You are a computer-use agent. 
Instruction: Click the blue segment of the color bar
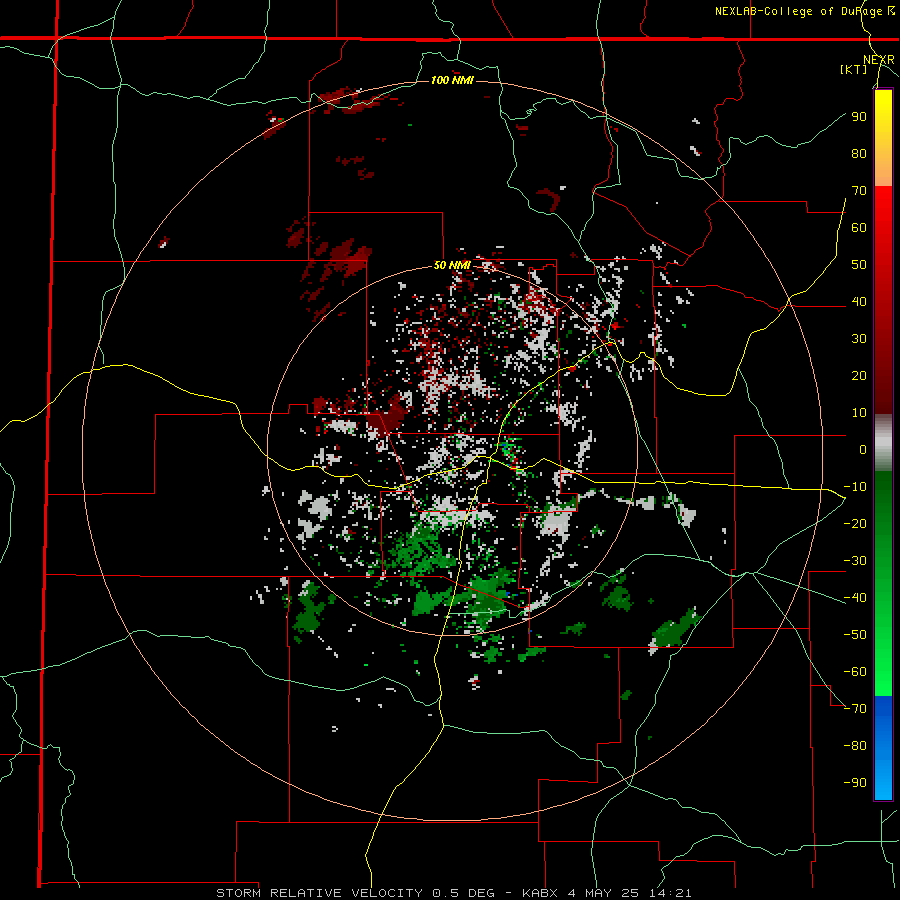point(883,747)
